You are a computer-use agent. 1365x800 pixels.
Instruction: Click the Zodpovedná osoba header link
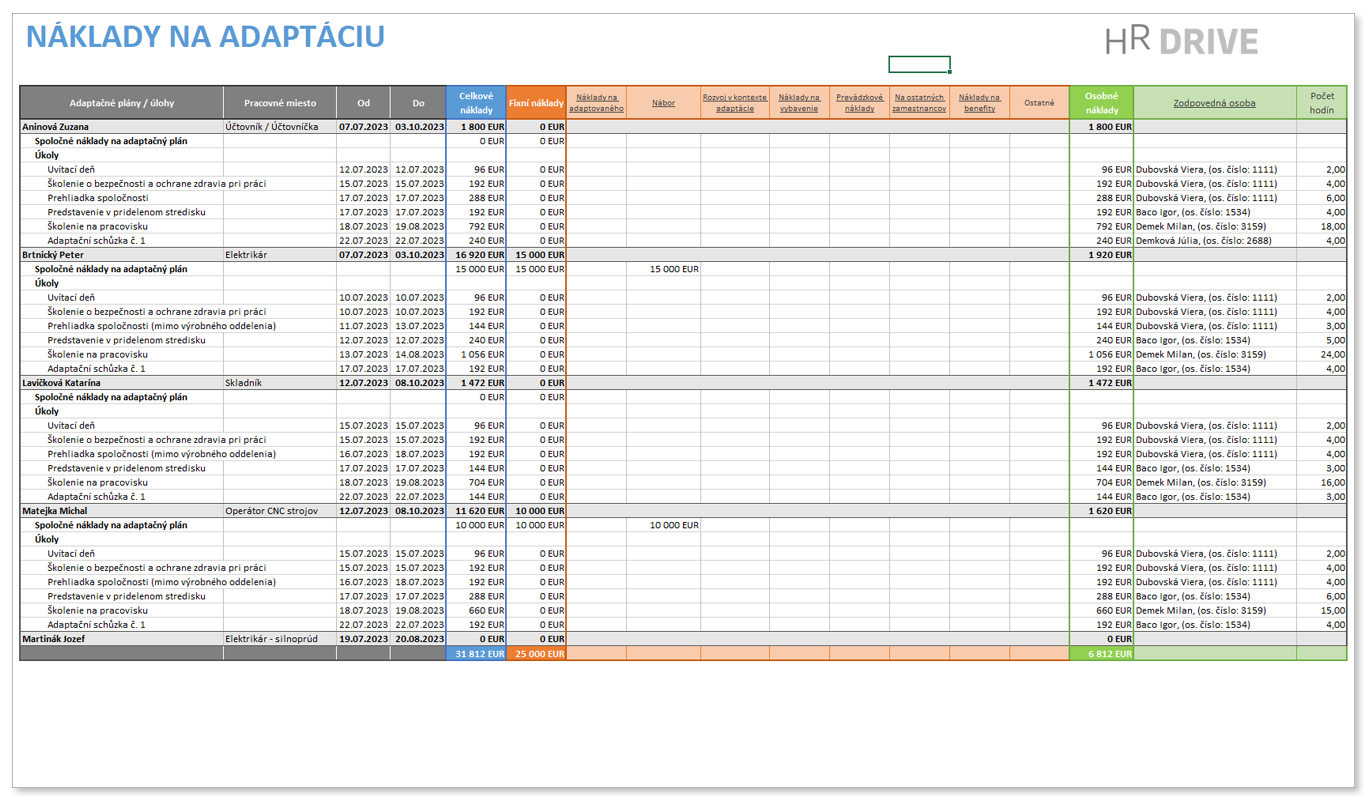(x=1214, y=102)
